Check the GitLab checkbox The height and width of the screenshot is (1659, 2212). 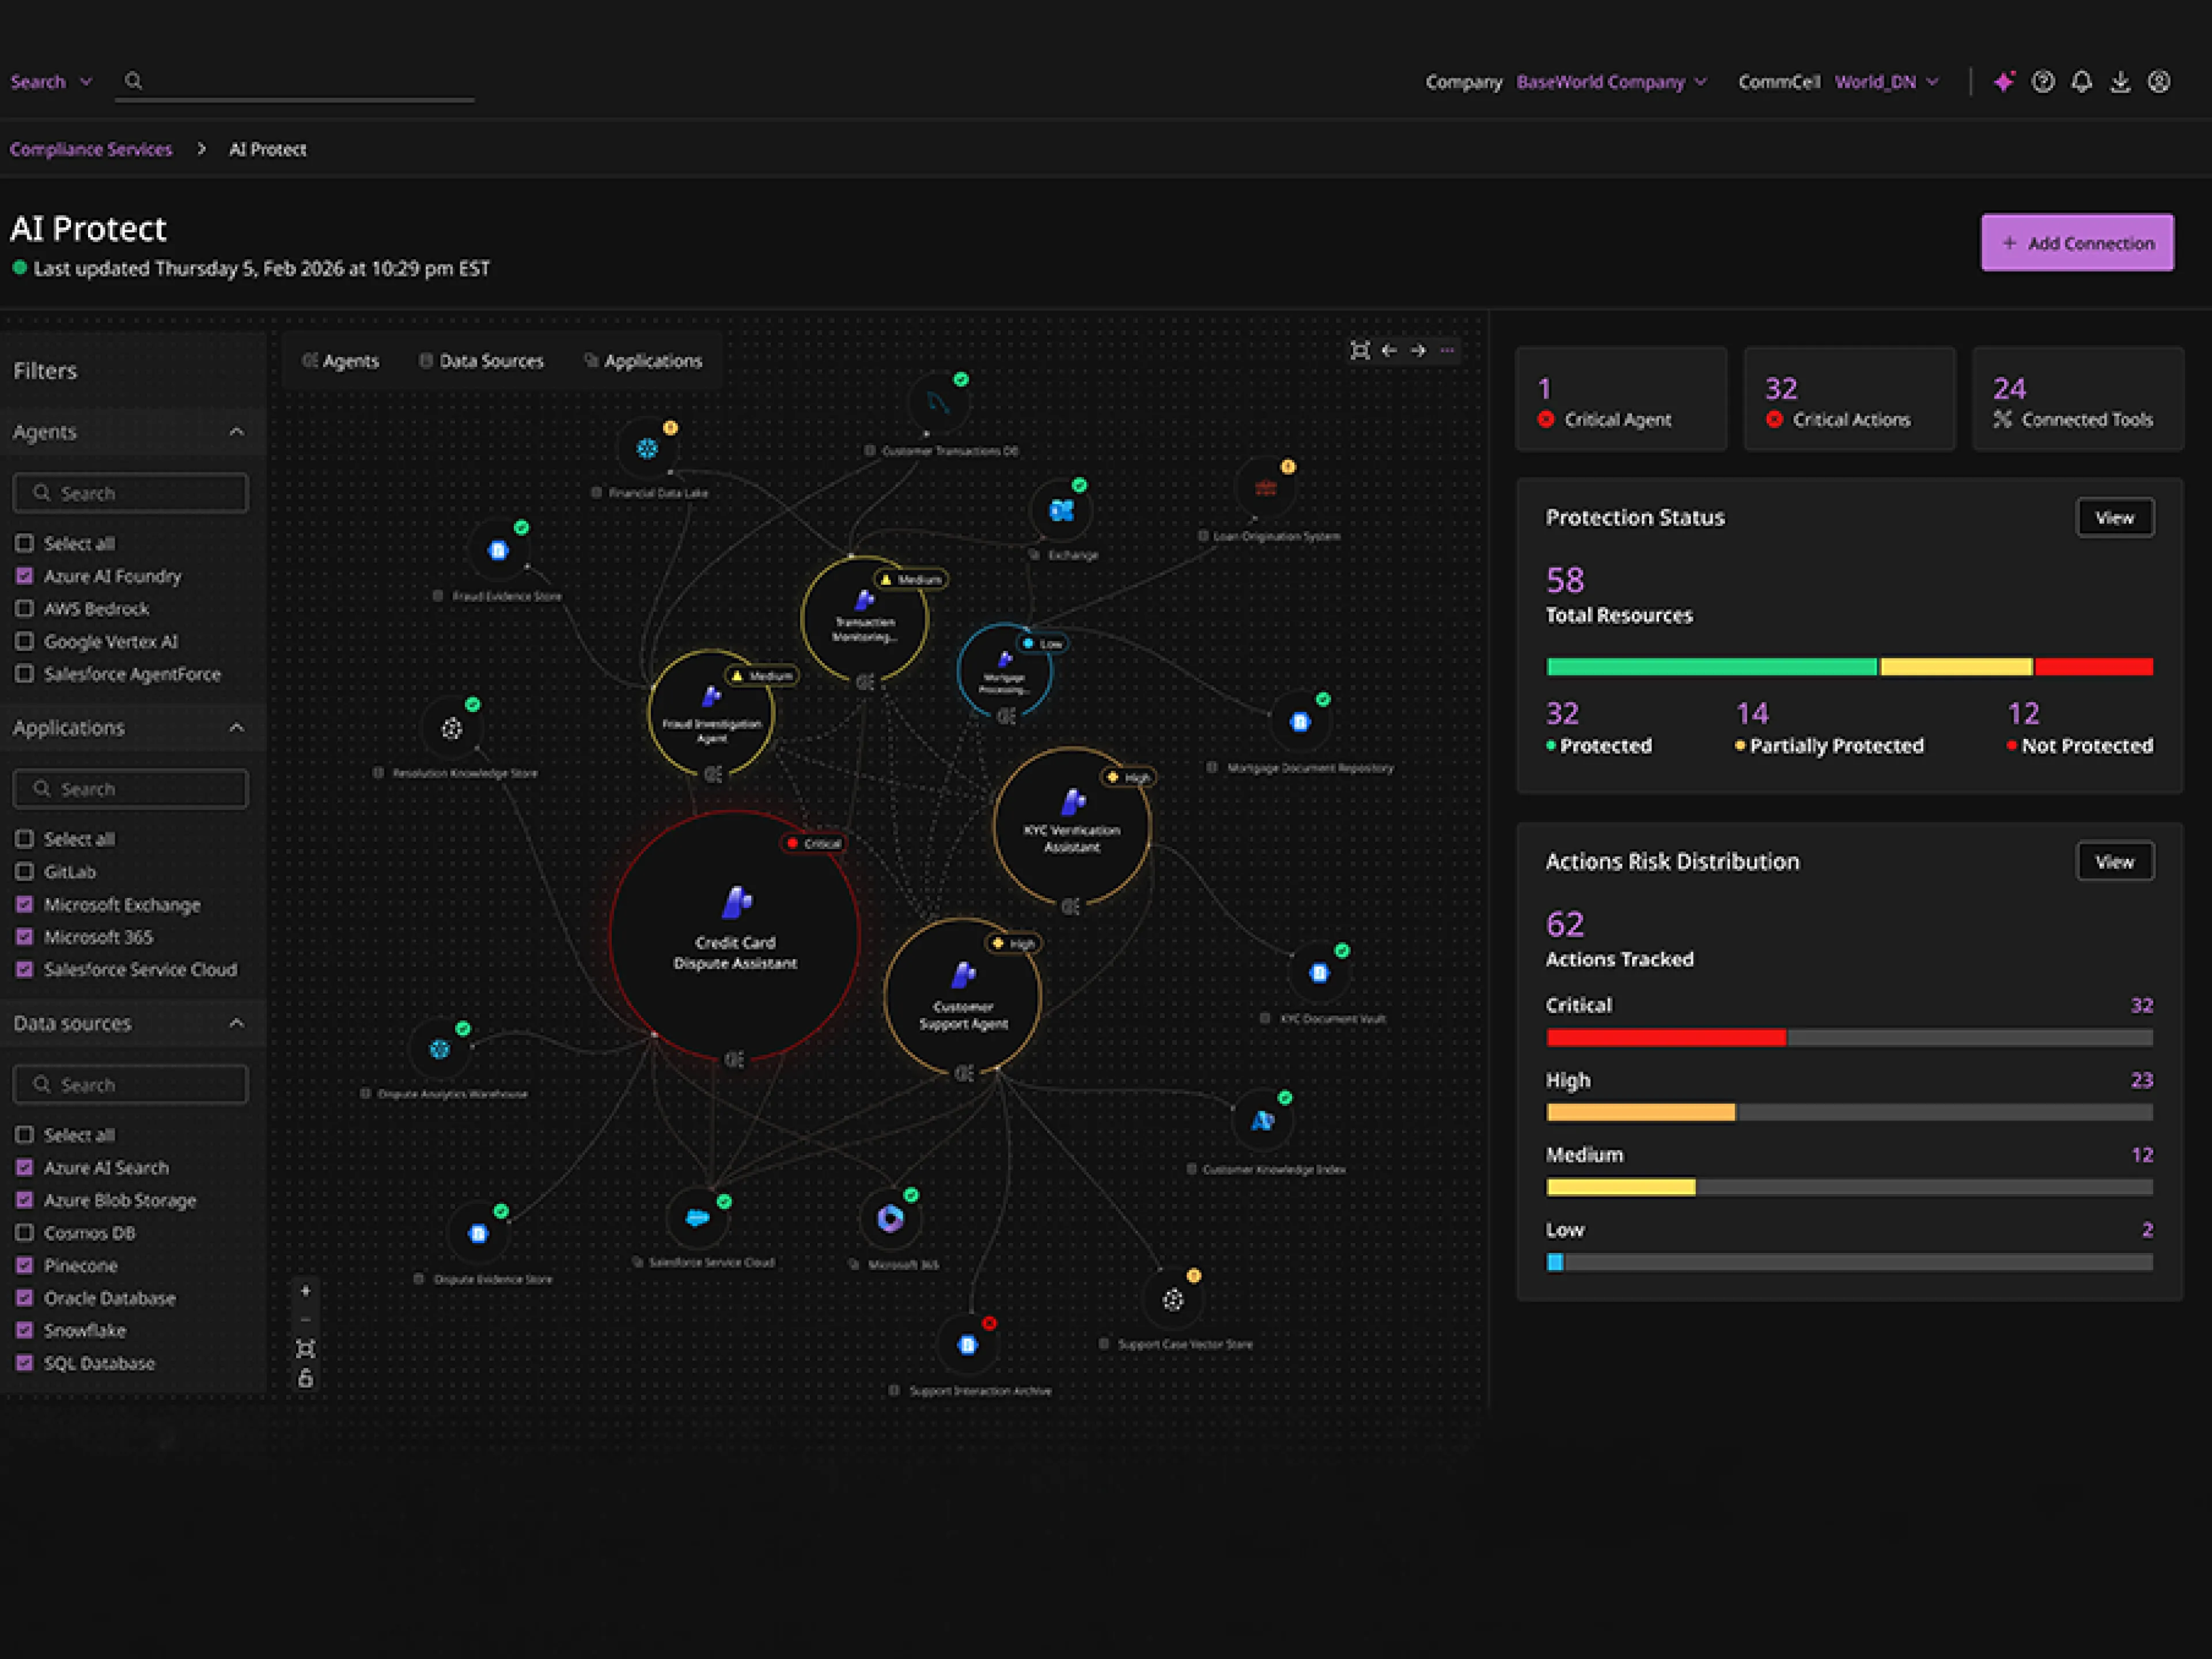point(25,872)
